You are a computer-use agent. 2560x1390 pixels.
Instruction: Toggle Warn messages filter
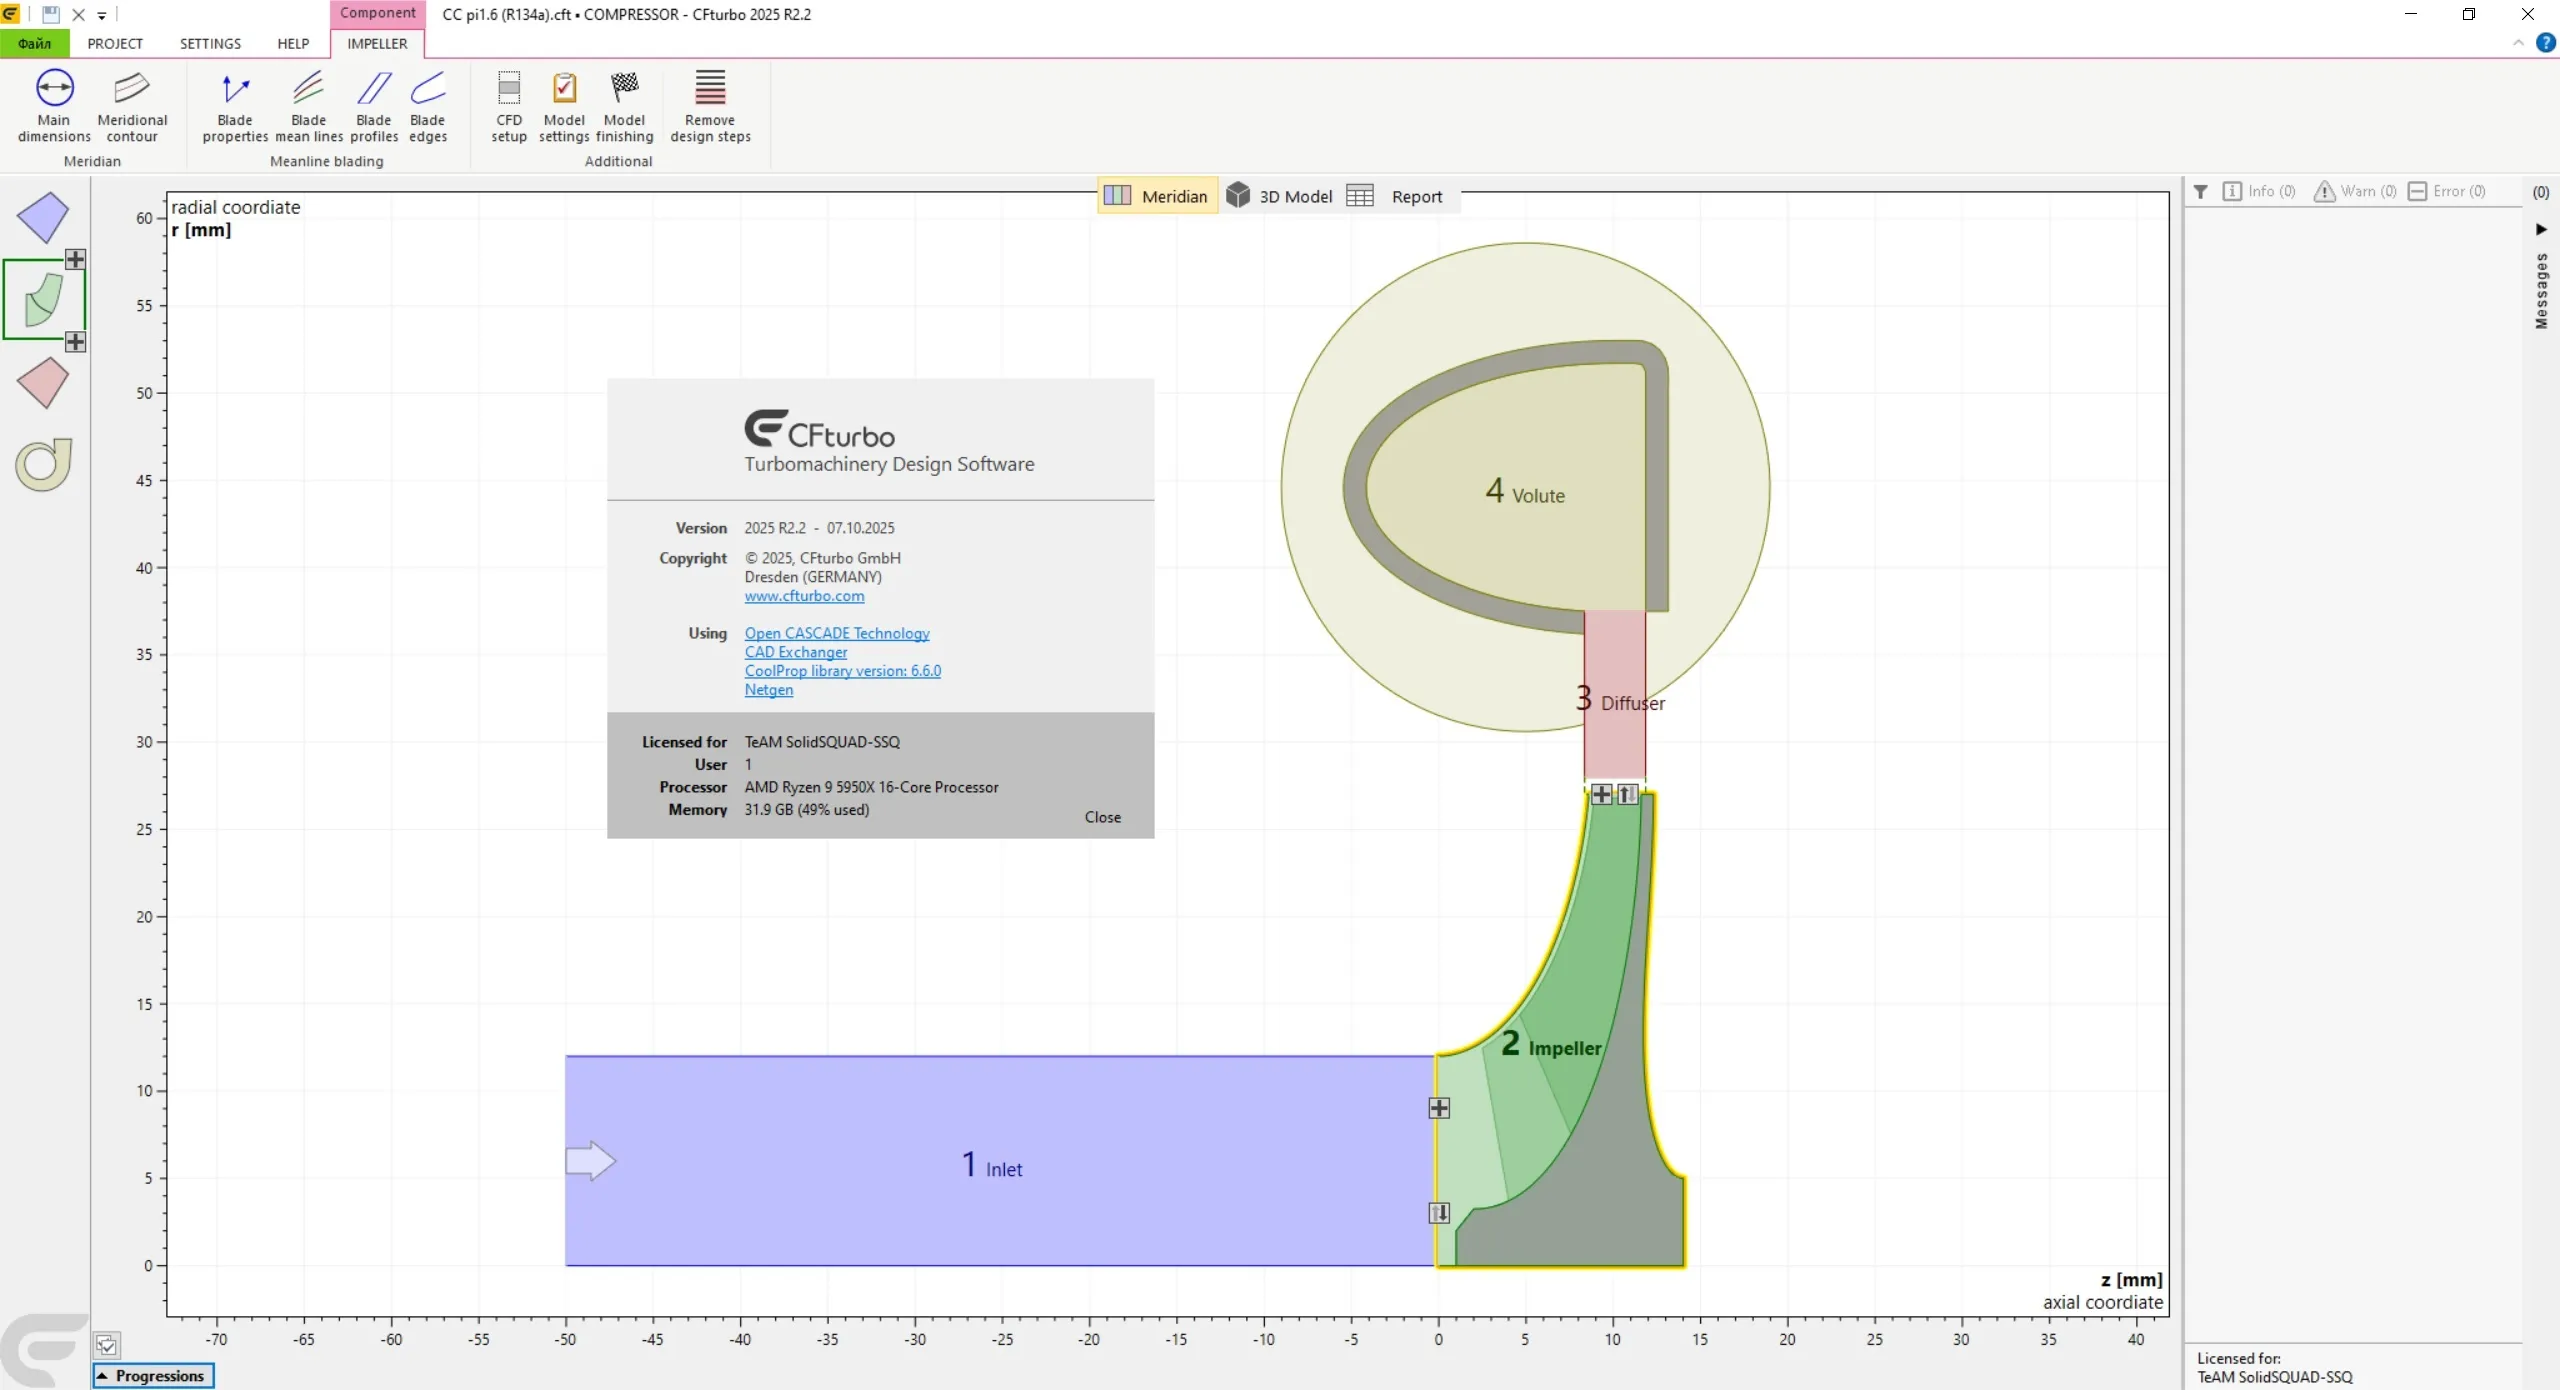(2355, 191)
